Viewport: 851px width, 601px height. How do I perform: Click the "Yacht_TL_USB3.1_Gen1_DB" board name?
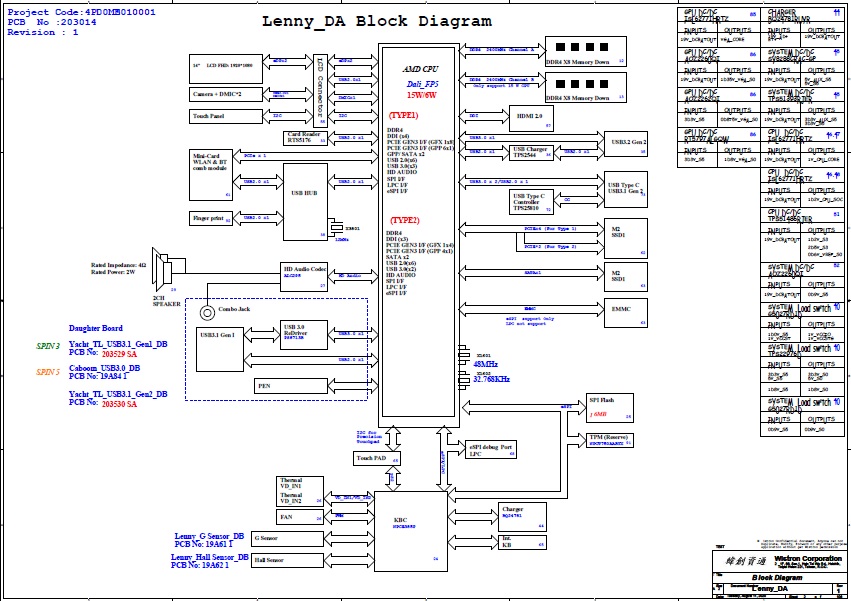(x=118, y=344)
